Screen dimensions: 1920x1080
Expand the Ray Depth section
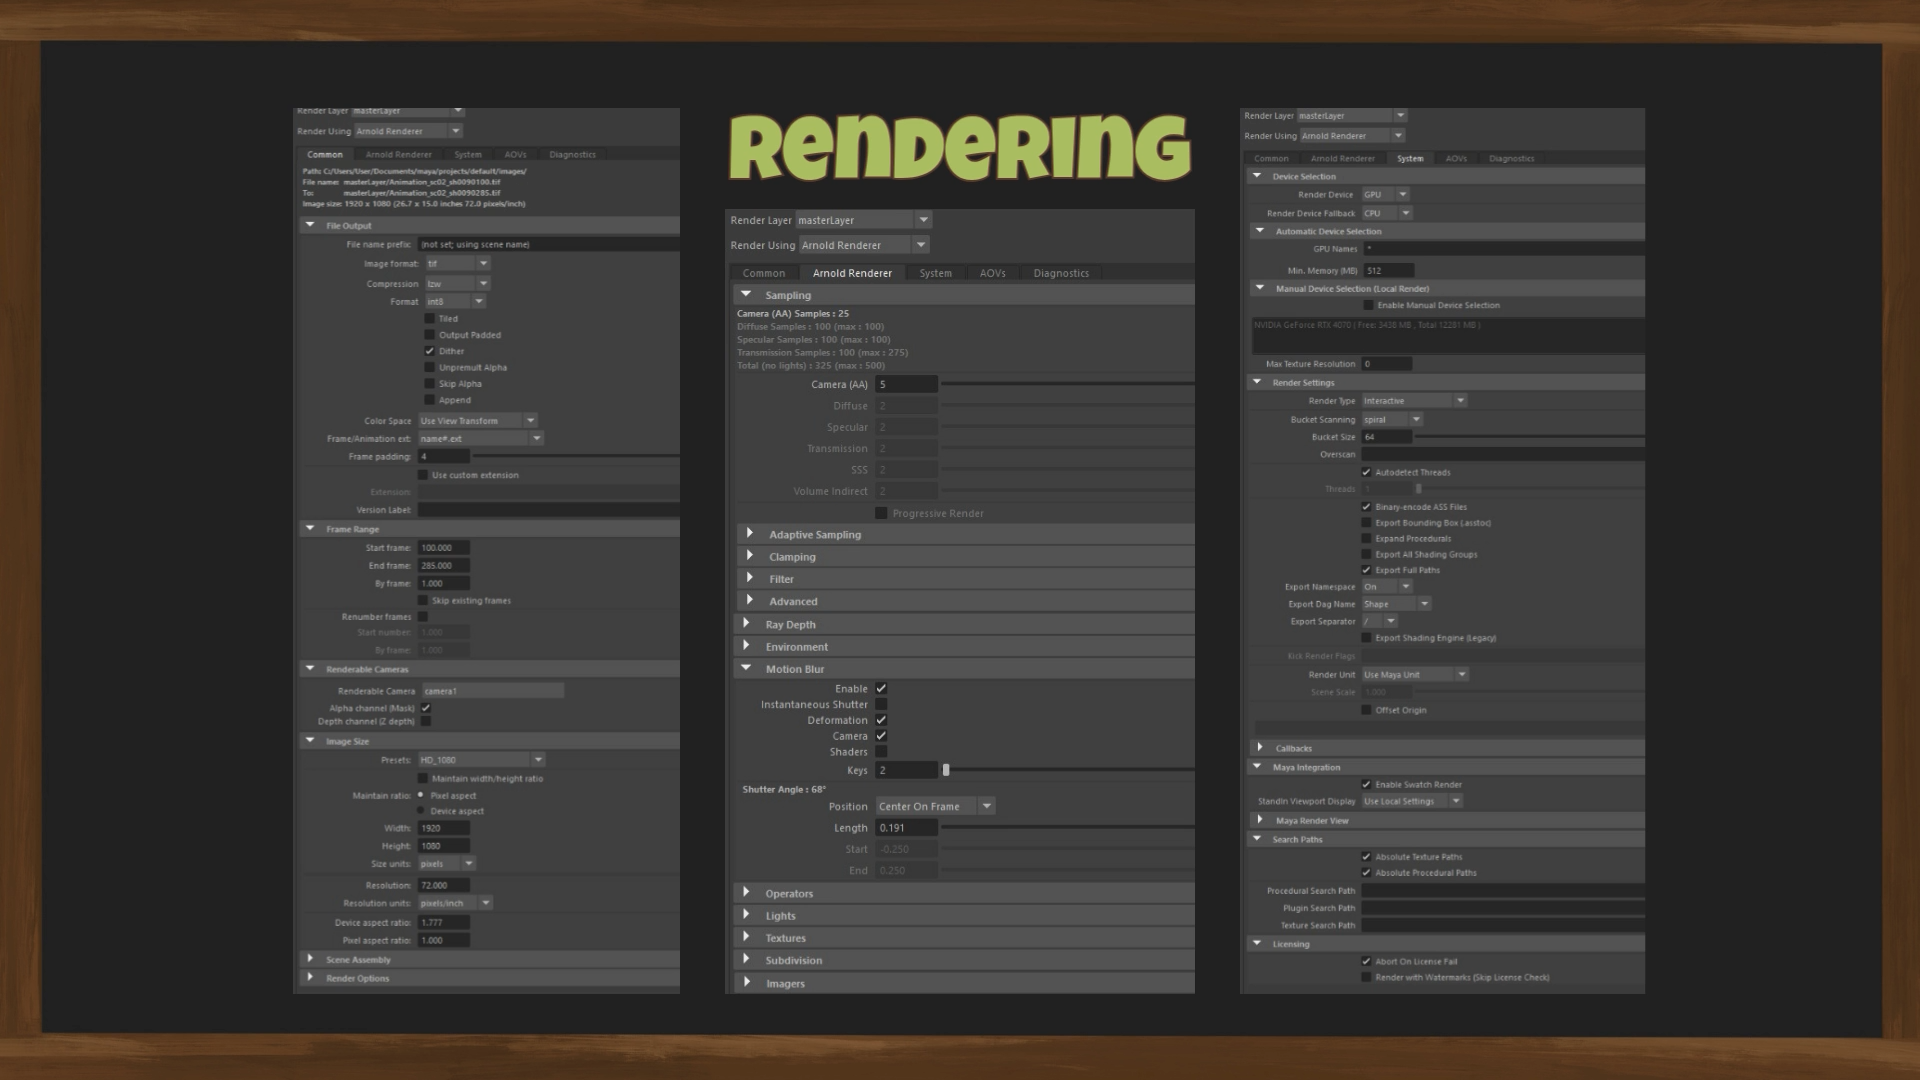(746, 624)
